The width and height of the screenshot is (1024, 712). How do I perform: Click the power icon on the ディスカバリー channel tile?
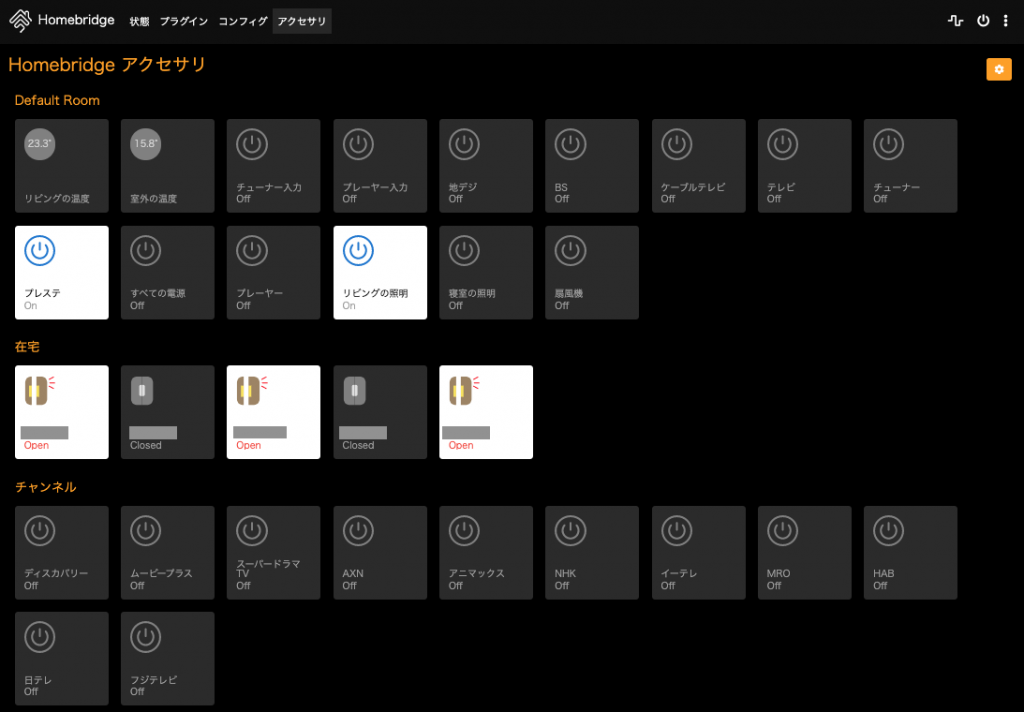[40, 530]
